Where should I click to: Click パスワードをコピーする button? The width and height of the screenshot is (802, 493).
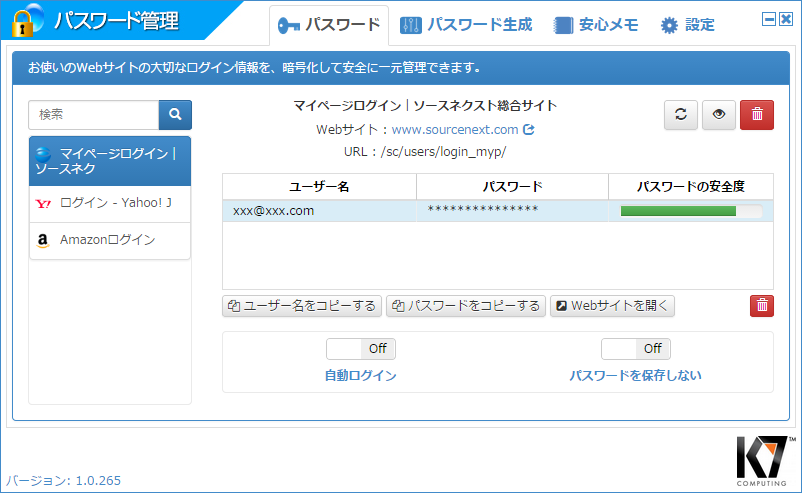coord(466,306)
